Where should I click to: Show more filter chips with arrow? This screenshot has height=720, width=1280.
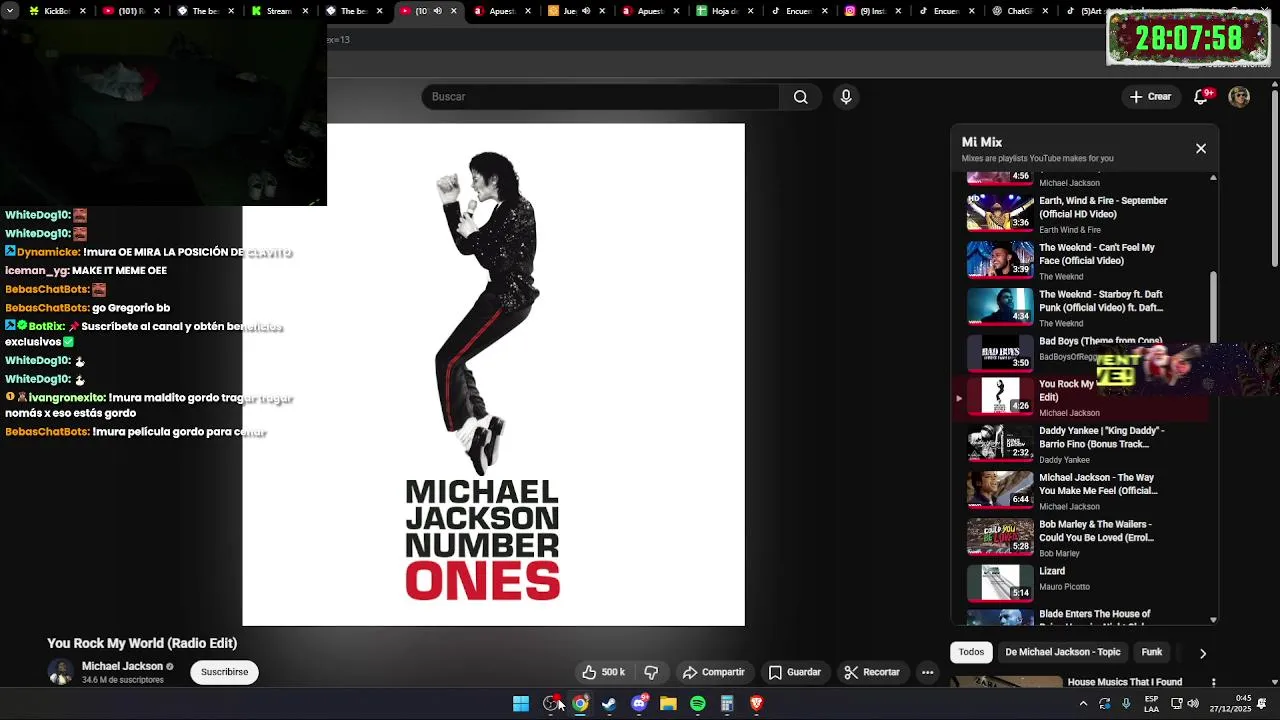pyautogui.click(x=1203, y=653)
